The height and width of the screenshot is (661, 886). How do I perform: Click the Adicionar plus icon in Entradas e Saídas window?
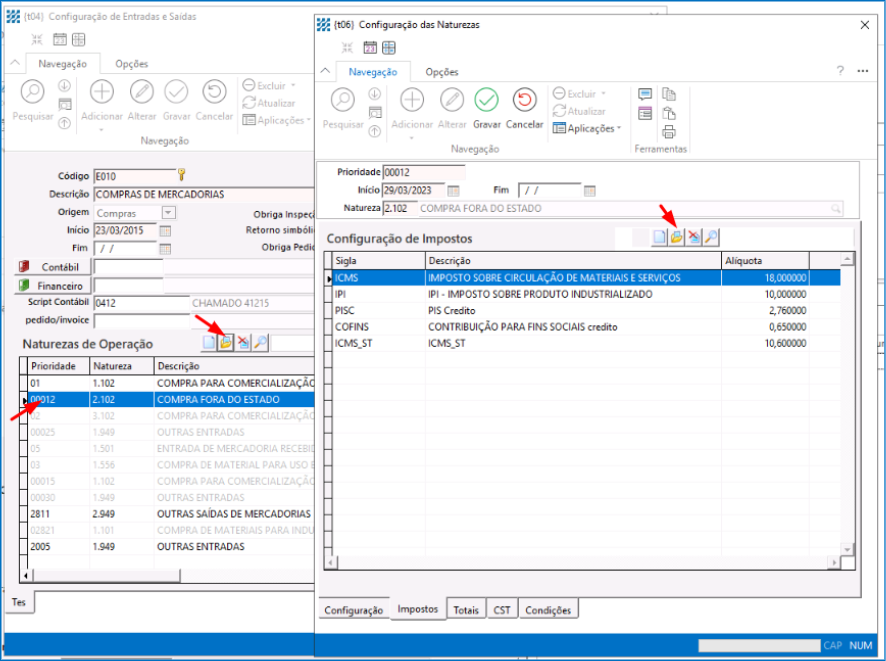pyautogui.click(x=102, y=92)
